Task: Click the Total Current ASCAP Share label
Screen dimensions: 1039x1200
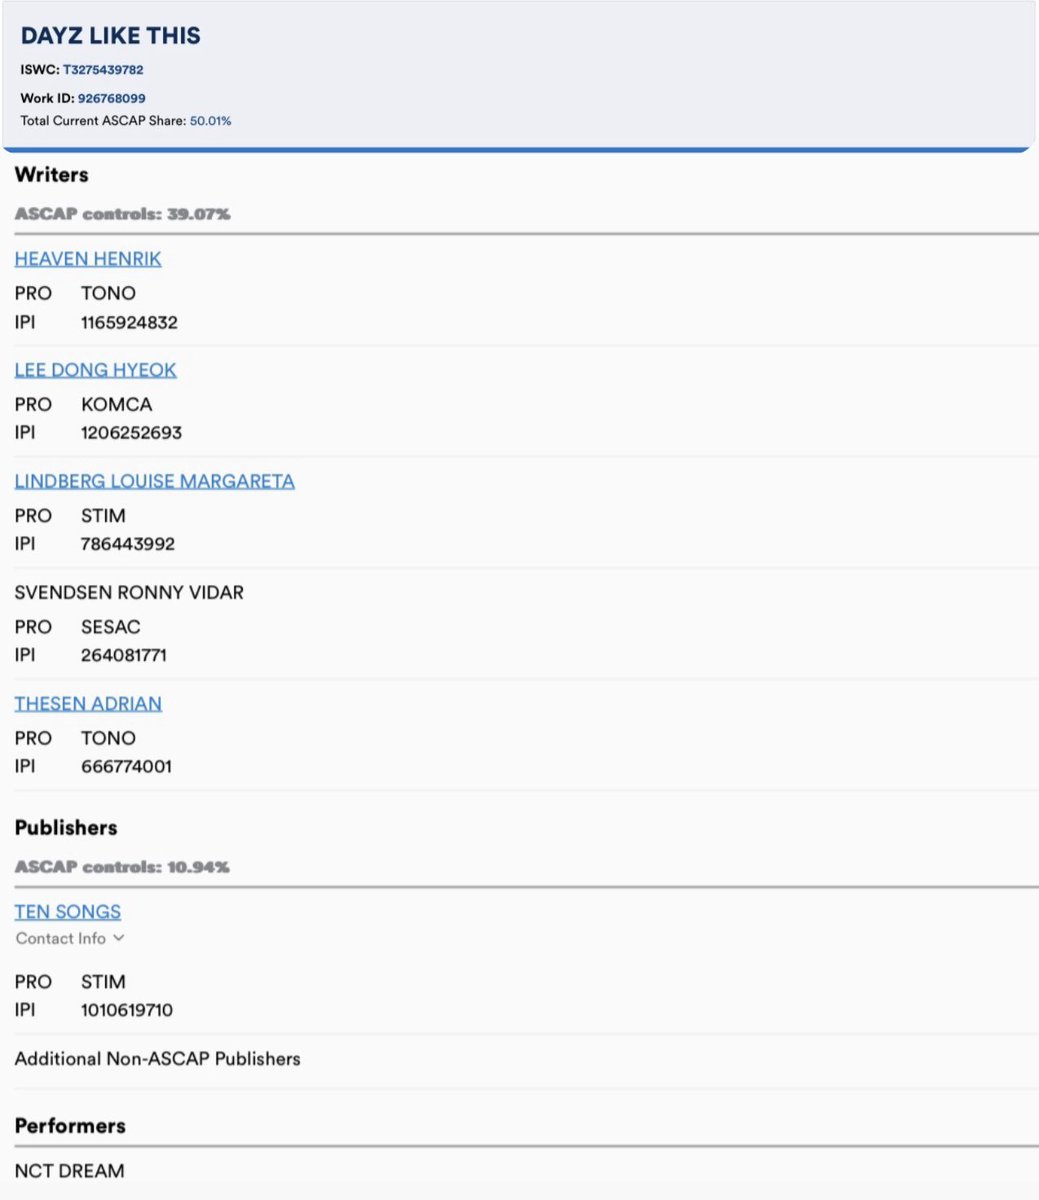Action: [x=104, y=121]
